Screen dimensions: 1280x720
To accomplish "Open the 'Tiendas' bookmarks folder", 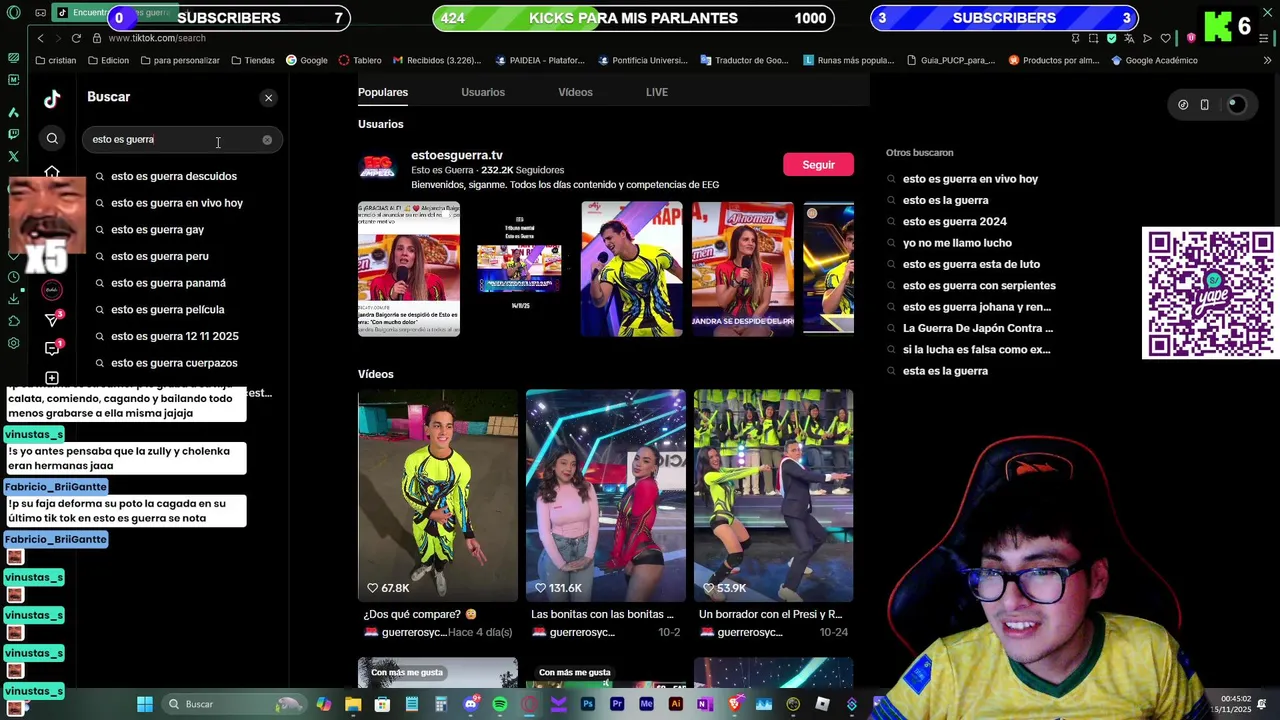I will 253,60.
